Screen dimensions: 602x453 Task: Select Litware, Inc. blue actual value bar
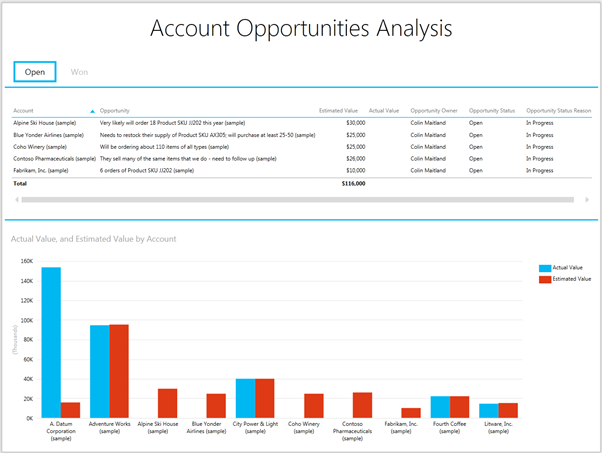[x=488, y=410]
